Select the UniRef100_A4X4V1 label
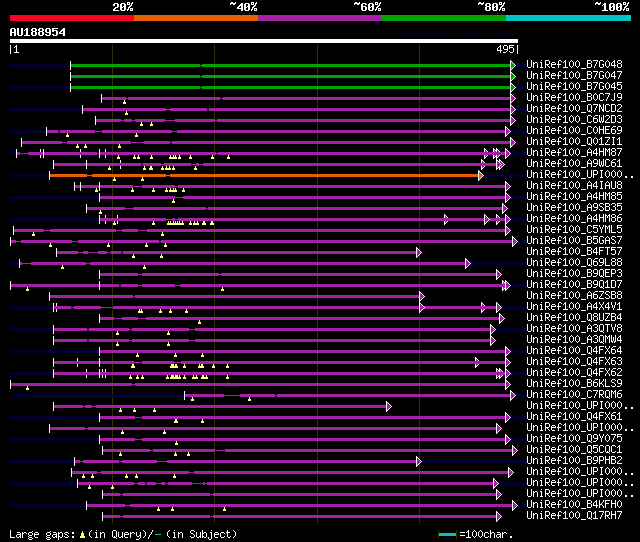This screenshot has height=542, width=640. (x=574, y=307)
